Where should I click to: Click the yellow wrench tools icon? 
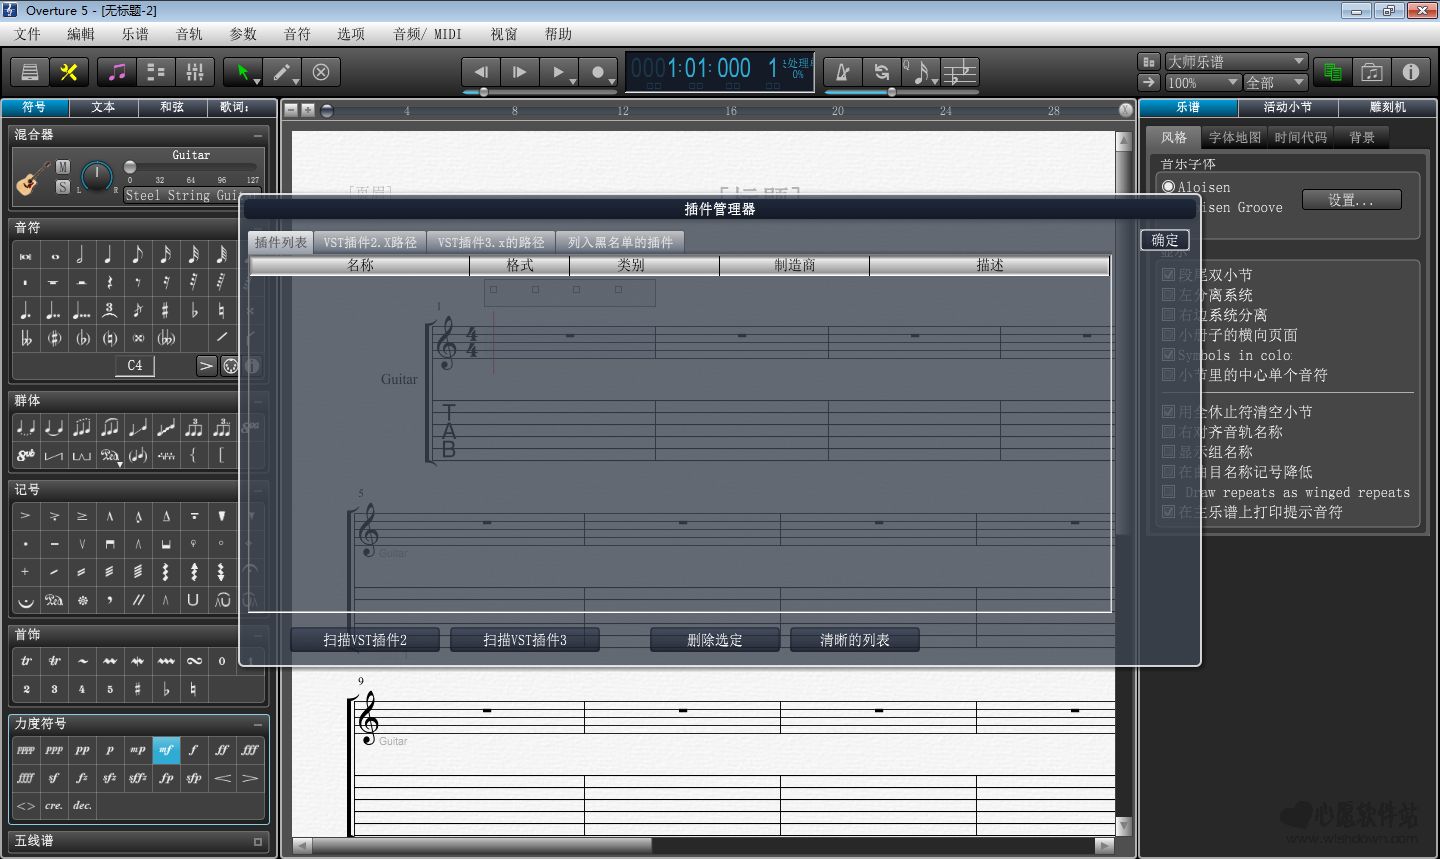pyautogui.click(x=69, y=72)
